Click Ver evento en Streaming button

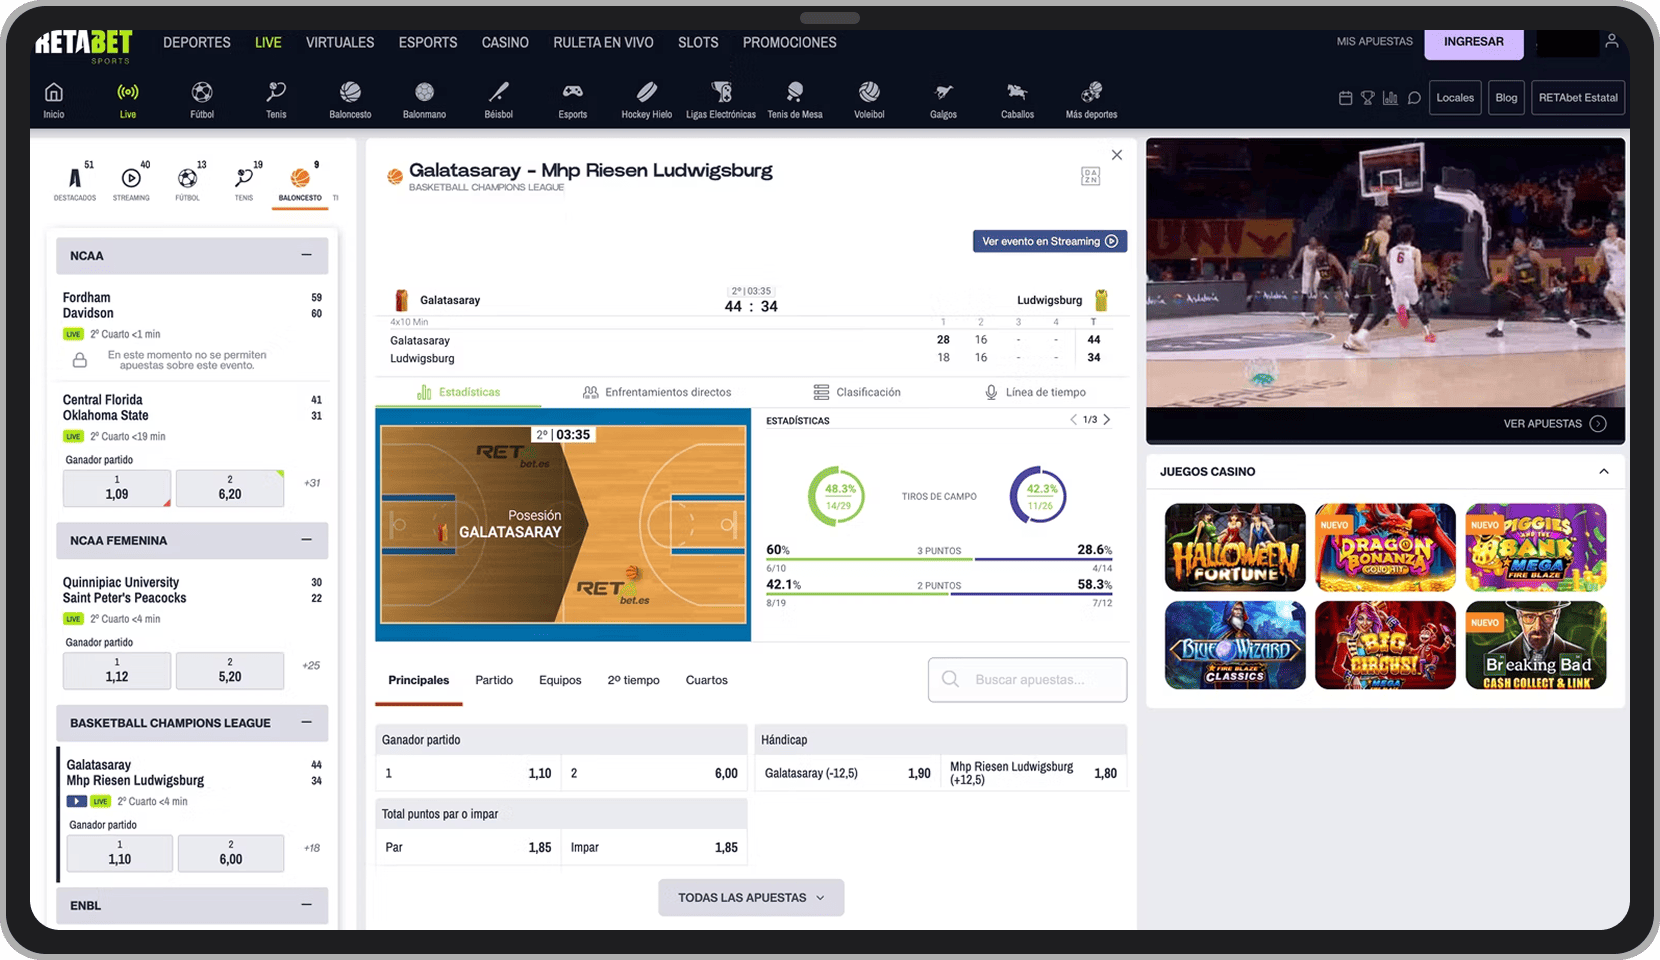pos(1050,241)
